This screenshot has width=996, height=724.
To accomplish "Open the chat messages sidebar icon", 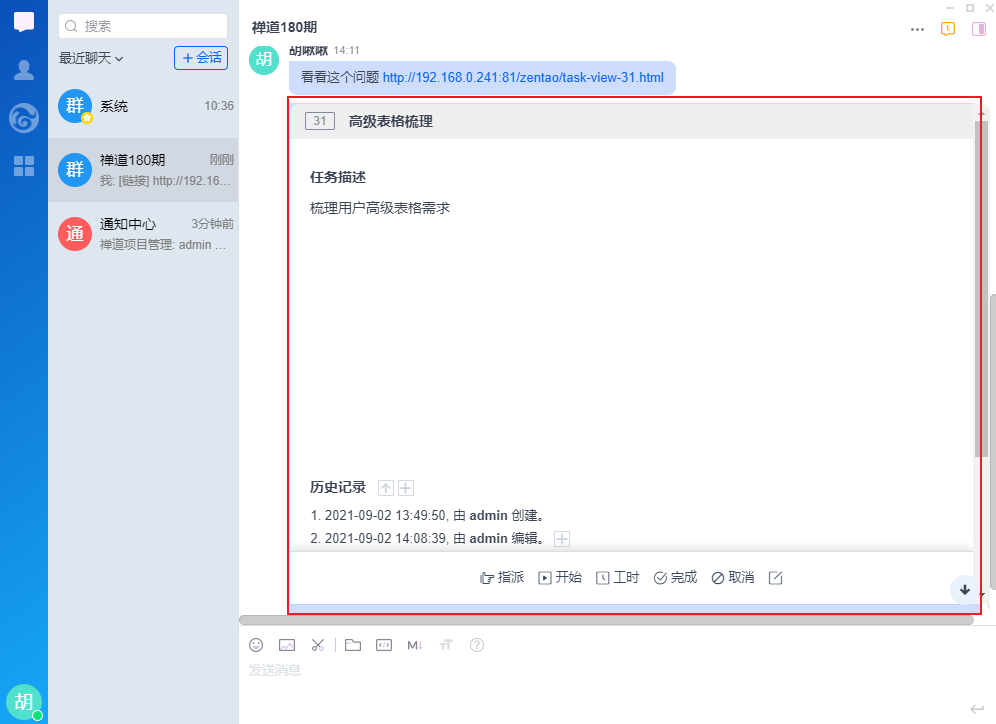I will [x=24, y=22].
